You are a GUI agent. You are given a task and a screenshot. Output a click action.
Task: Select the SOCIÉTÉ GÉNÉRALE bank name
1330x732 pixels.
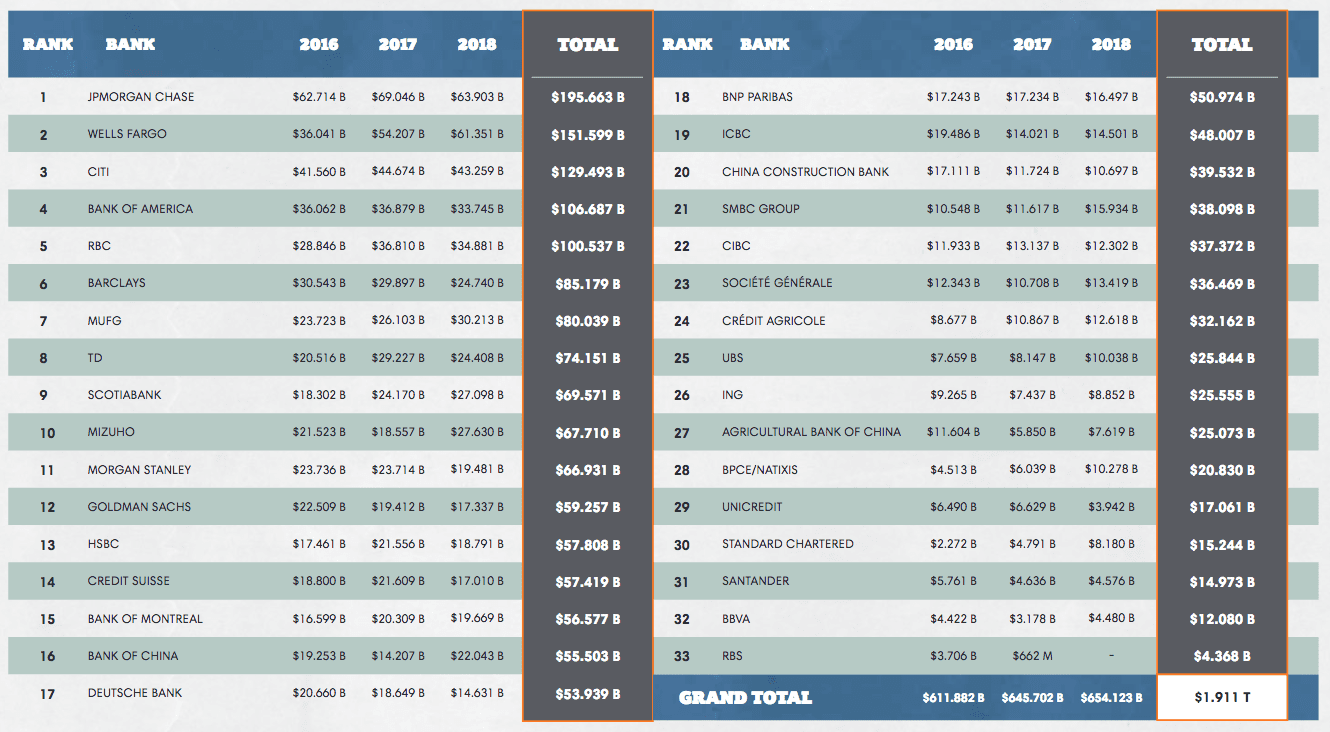[777, 283]
